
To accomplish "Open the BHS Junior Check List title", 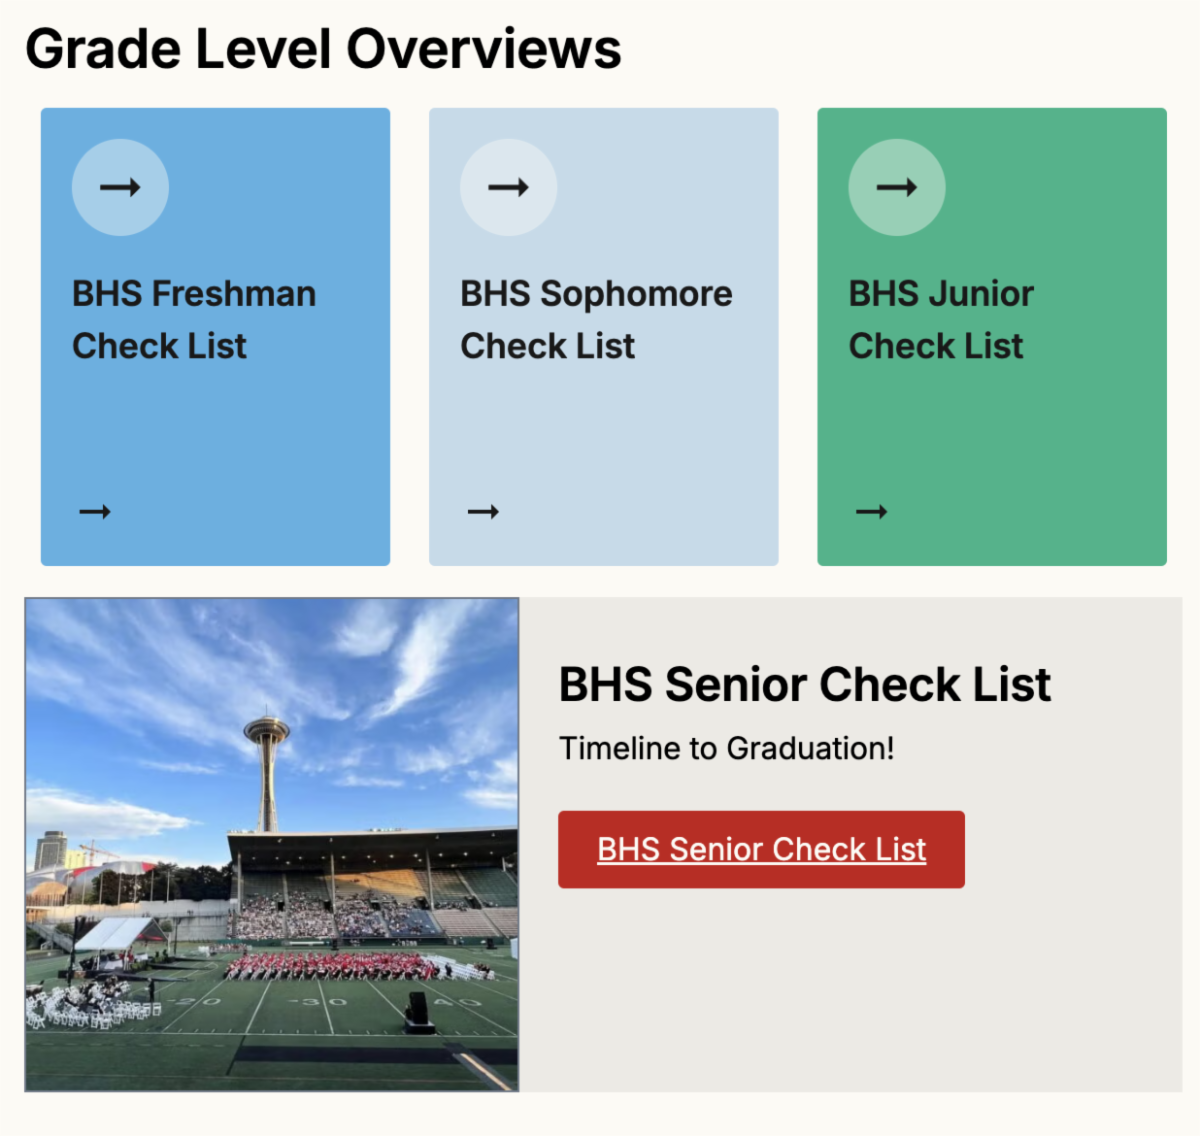I will click(x=941, y=320).
